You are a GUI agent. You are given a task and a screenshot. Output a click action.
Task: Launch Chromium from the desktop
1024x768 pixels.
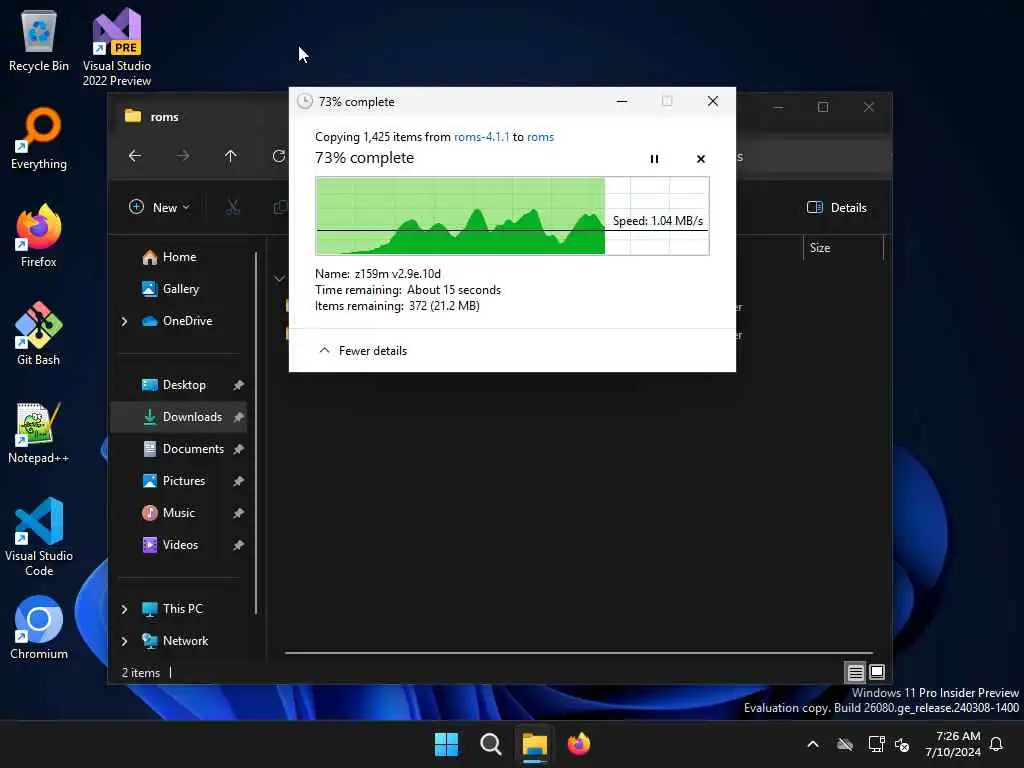click(39, 628)
